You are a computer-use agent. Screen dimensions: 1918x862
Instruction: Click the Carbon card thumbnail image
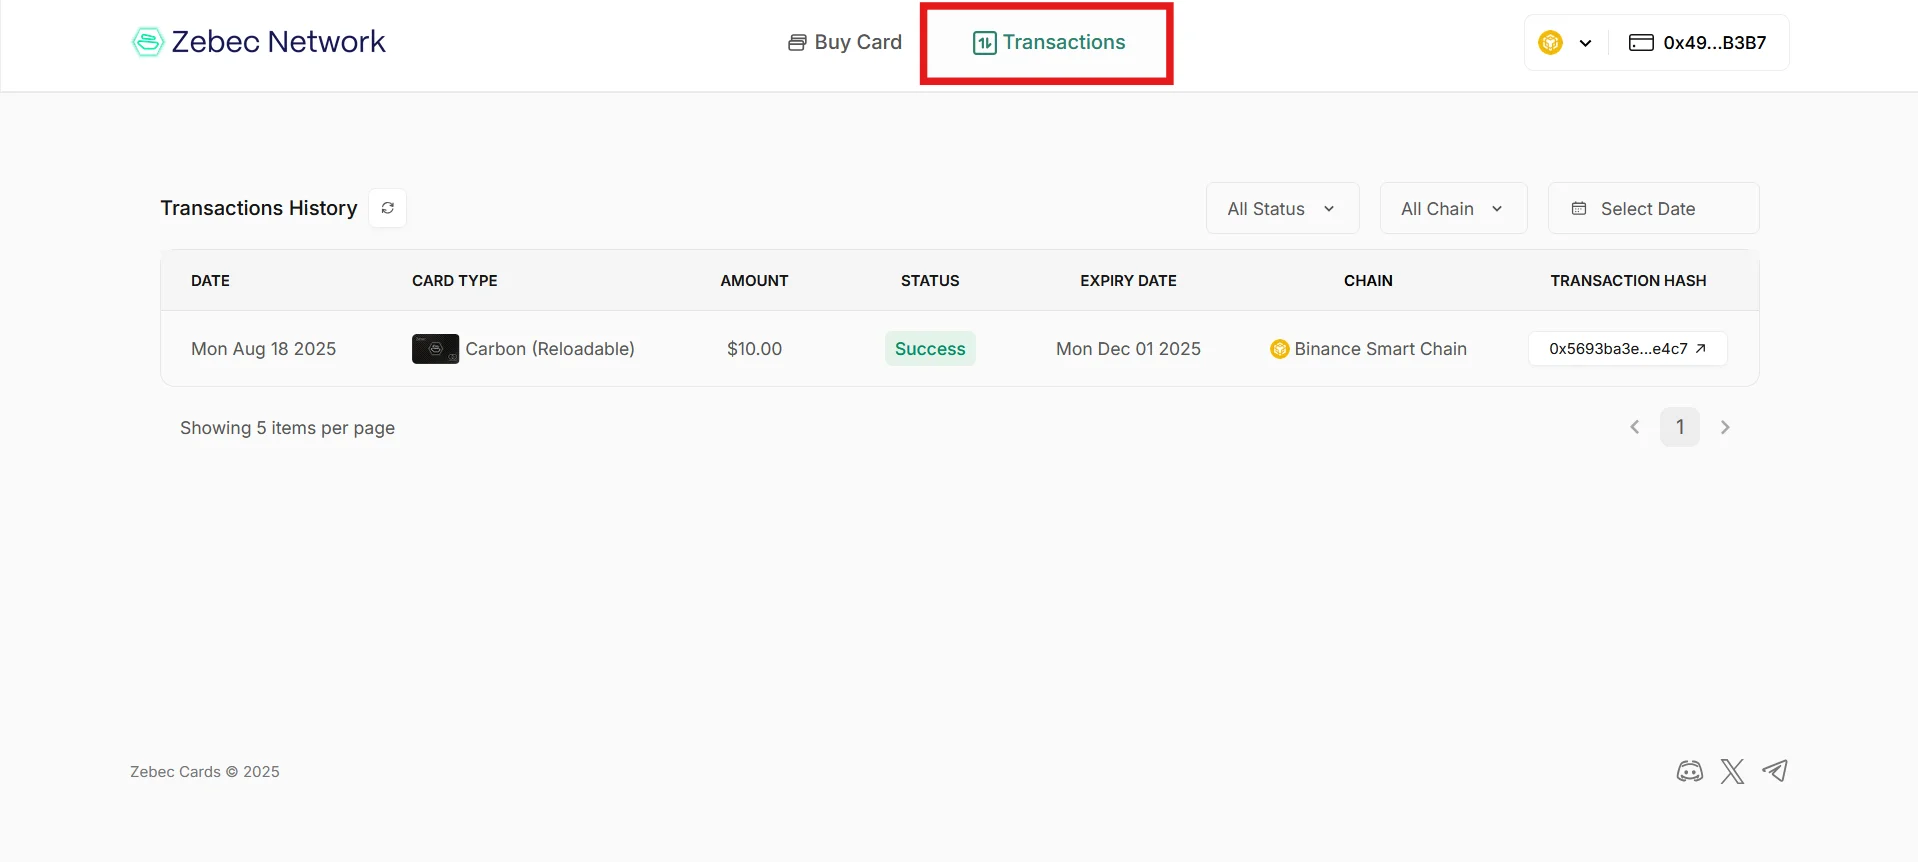coord(435,349)
